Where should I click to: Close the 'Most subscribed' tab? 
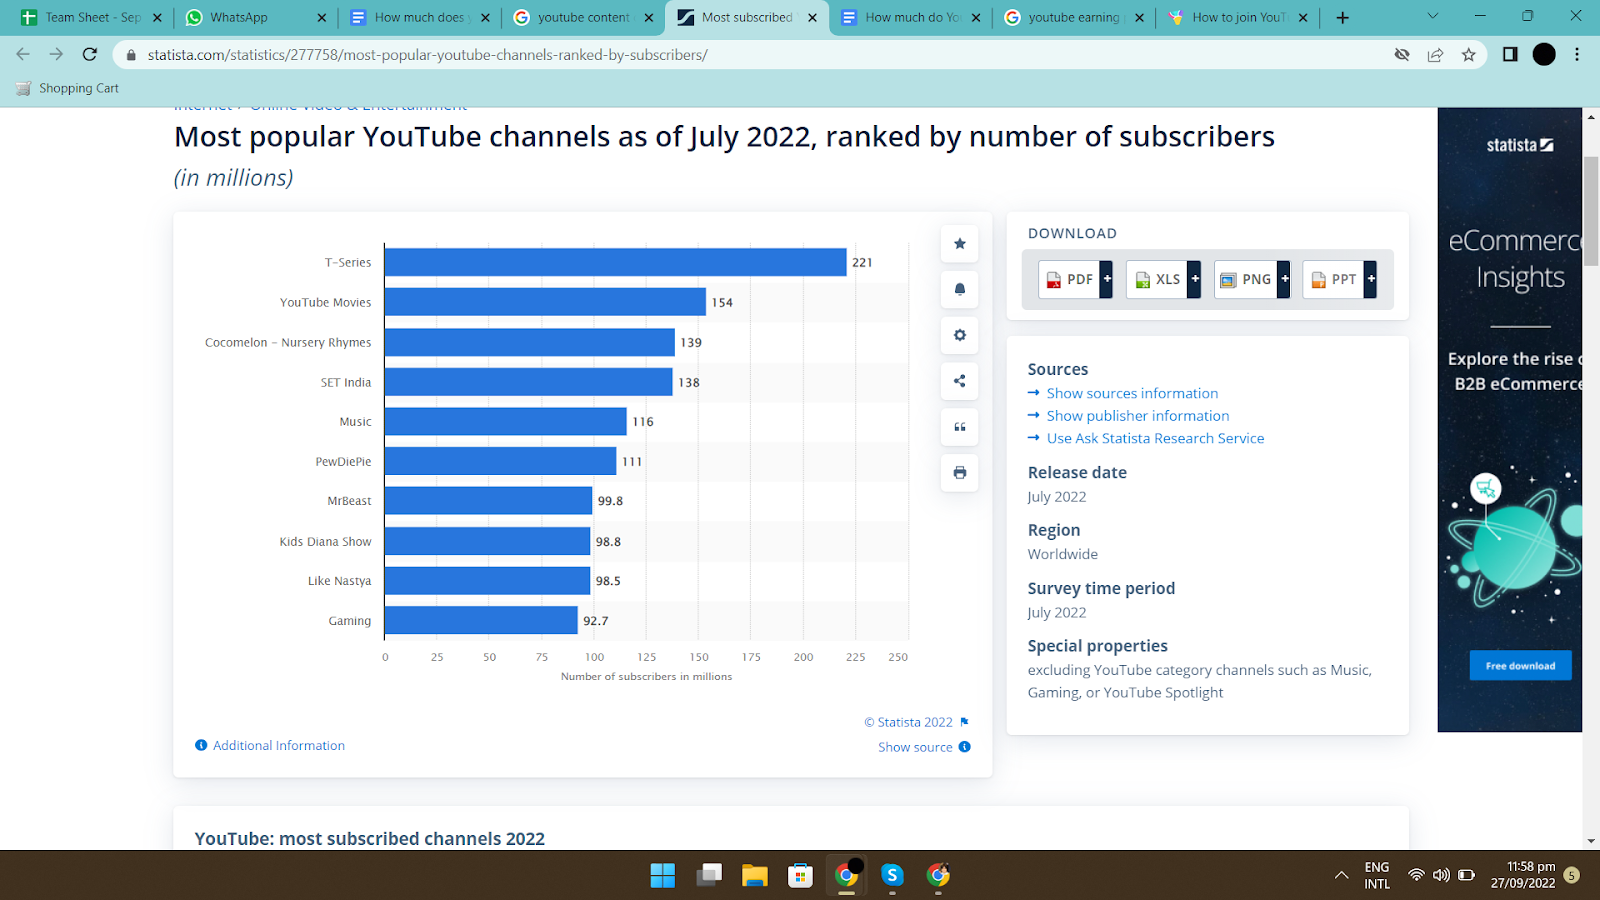click(x=812, y=17)
